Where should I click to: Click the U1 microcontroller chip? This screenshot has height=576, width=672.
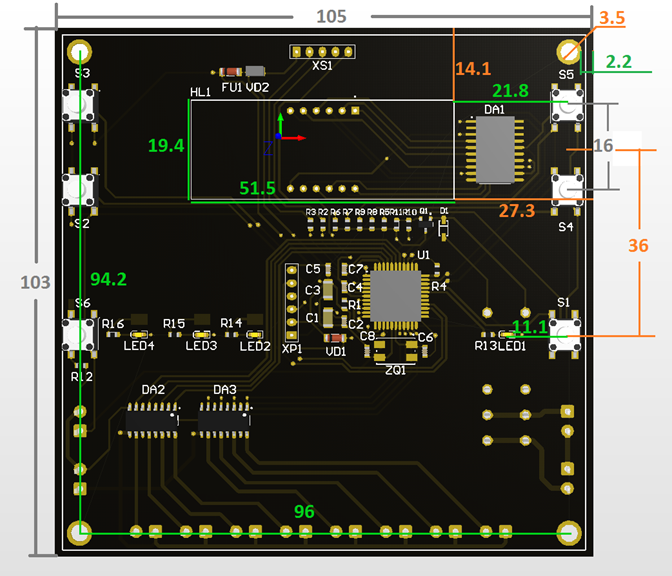[x=395, y=296]
